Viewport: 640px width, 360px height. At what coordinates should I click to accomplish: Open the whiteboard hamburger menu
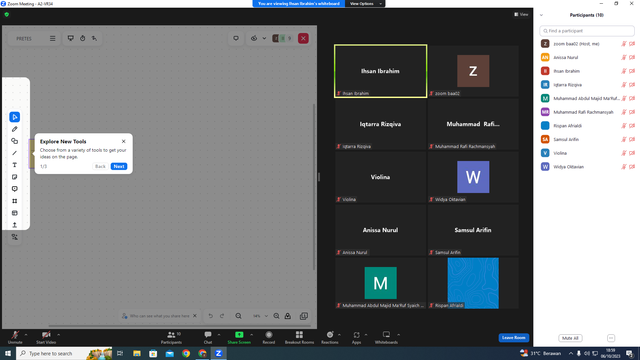[x=53, y=38]
